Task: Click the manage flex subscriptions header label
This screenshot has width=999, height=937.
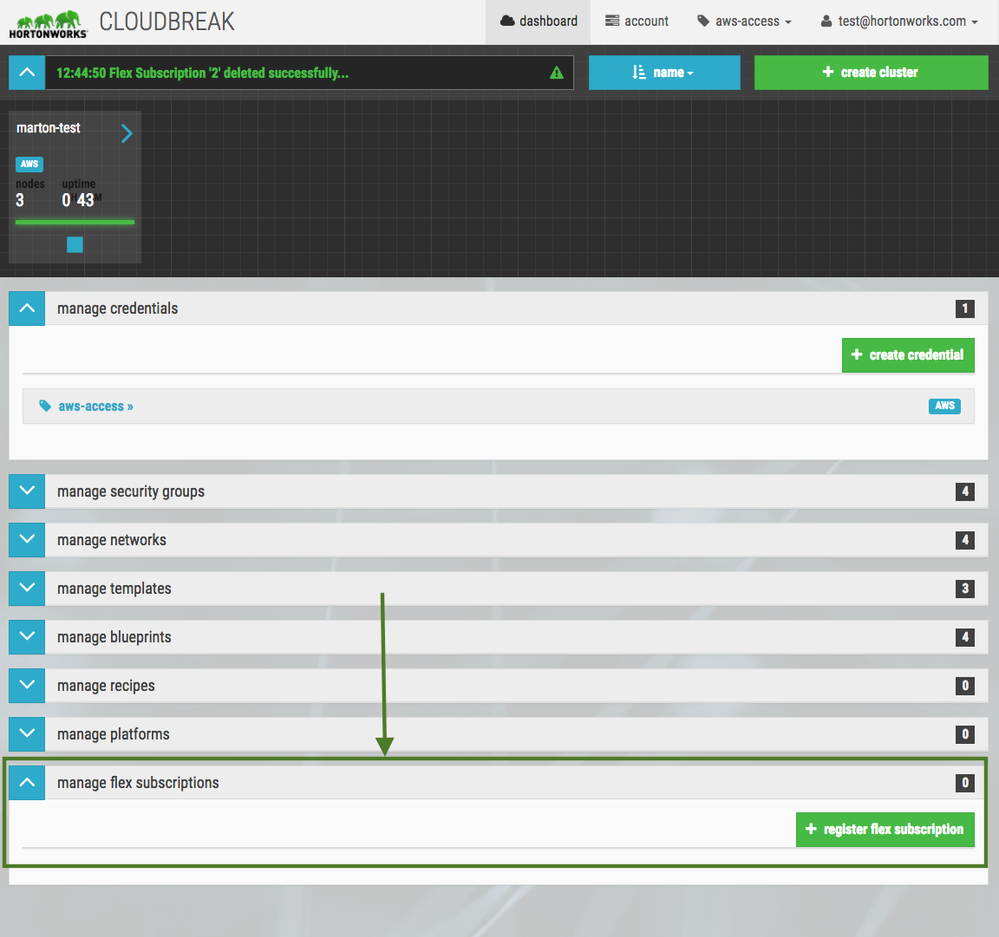Action: pyautogui.click(x=138, y=783)
